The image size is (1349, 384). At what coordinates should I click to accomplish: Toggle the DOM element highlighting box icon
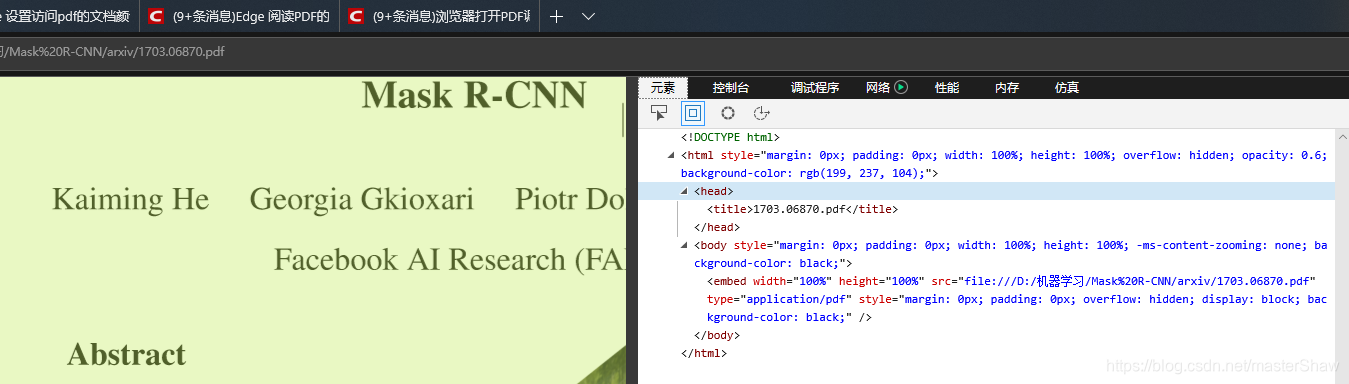tap(692, 113)
